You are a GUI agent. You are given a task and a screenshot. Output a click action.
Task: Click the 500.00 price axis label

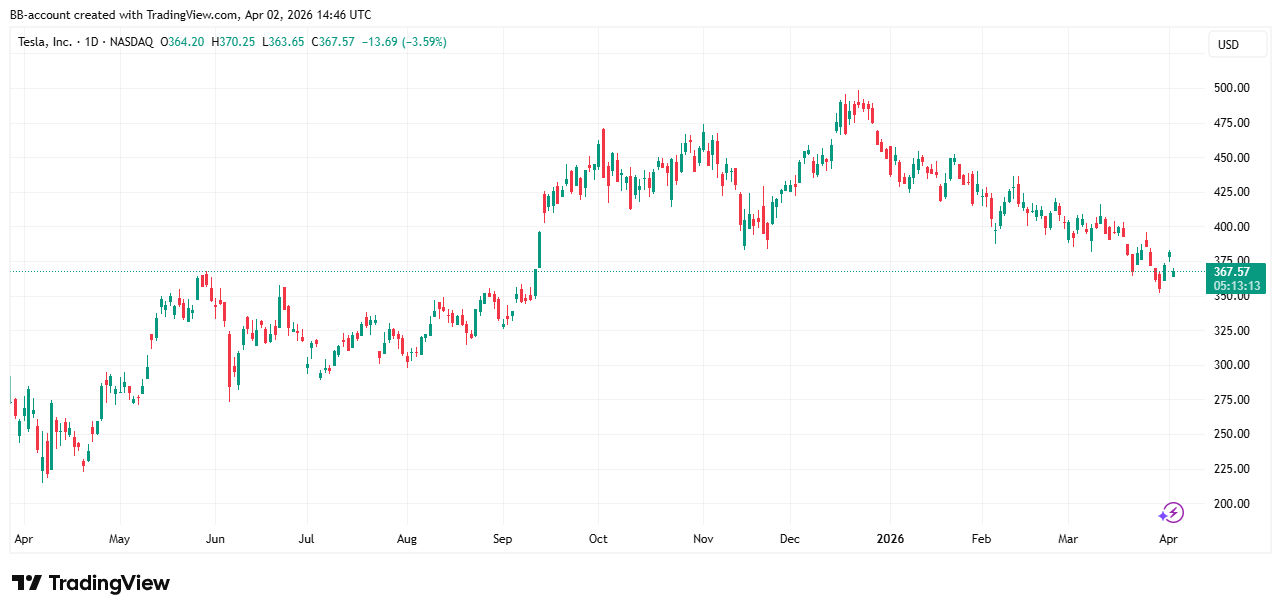[x=1231, y=88]
